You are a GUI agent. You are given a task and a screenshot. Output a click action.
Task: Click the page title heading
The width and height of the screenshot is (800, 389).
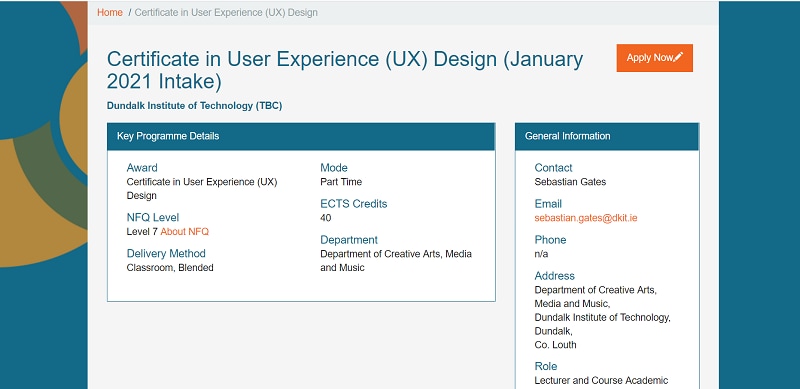(345, 70)
